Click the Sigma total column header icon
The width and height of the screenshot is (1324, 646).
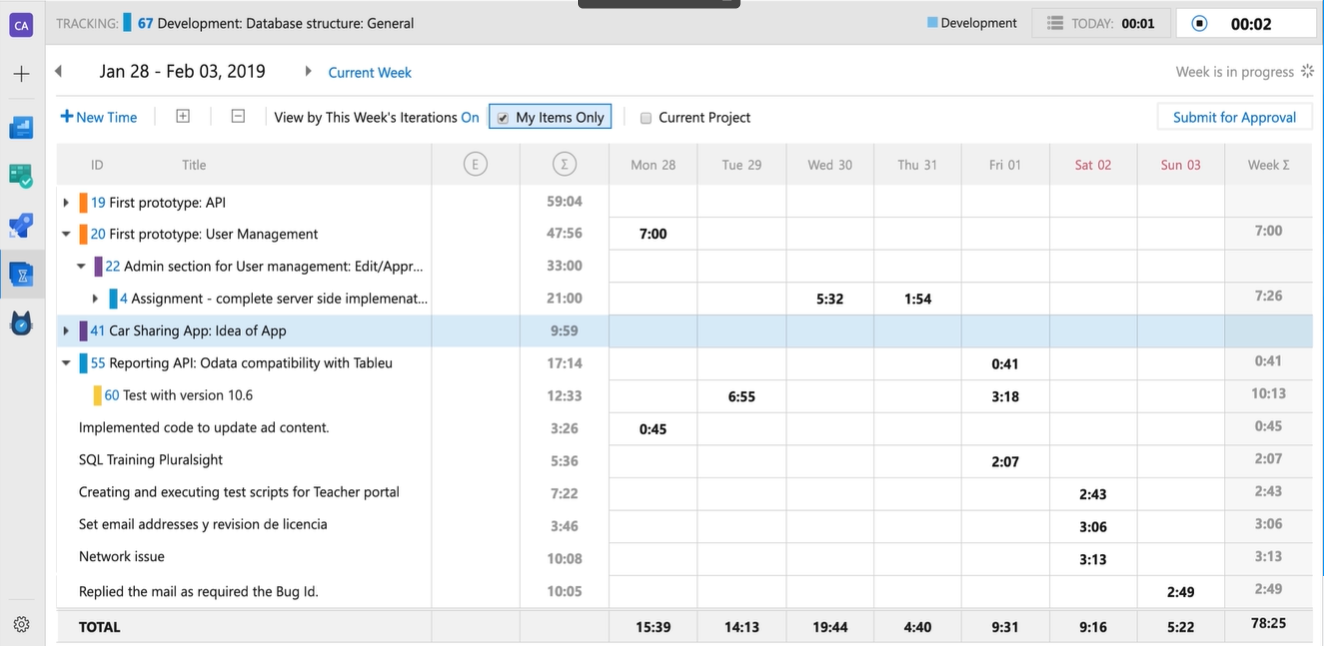tap(564, 165)
